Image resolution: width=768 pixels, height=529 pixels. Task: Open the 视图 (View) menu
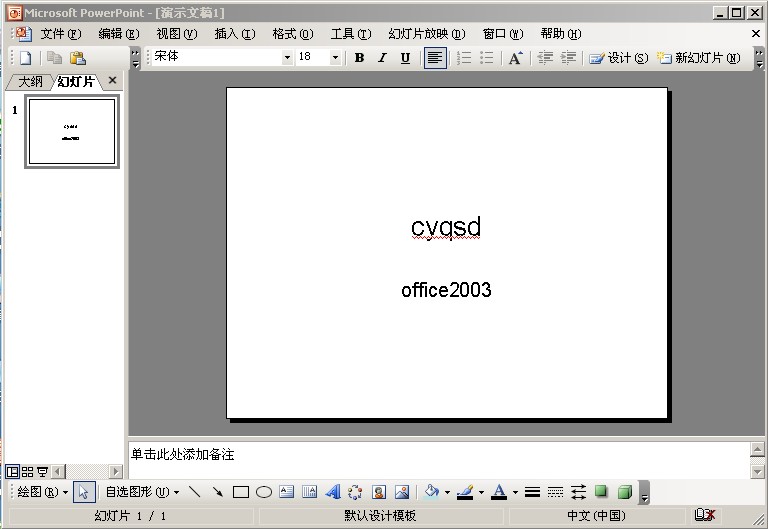point(176,34)
